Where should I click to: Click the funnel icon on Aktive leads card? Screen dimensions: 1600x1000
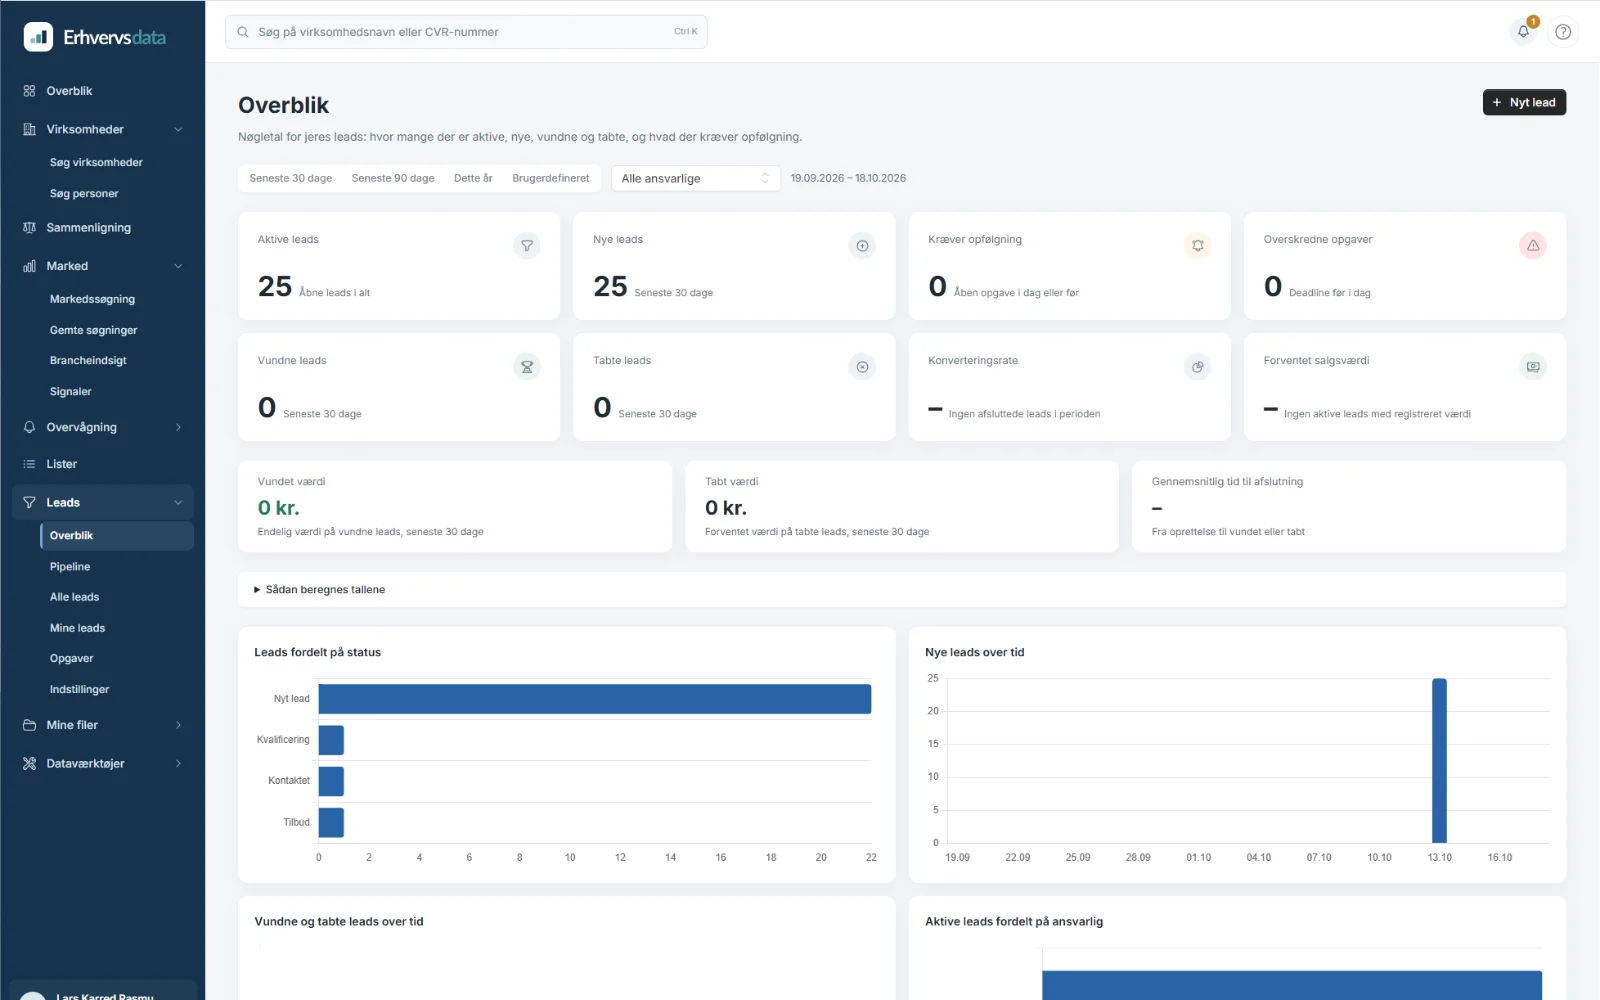[527, 246]
